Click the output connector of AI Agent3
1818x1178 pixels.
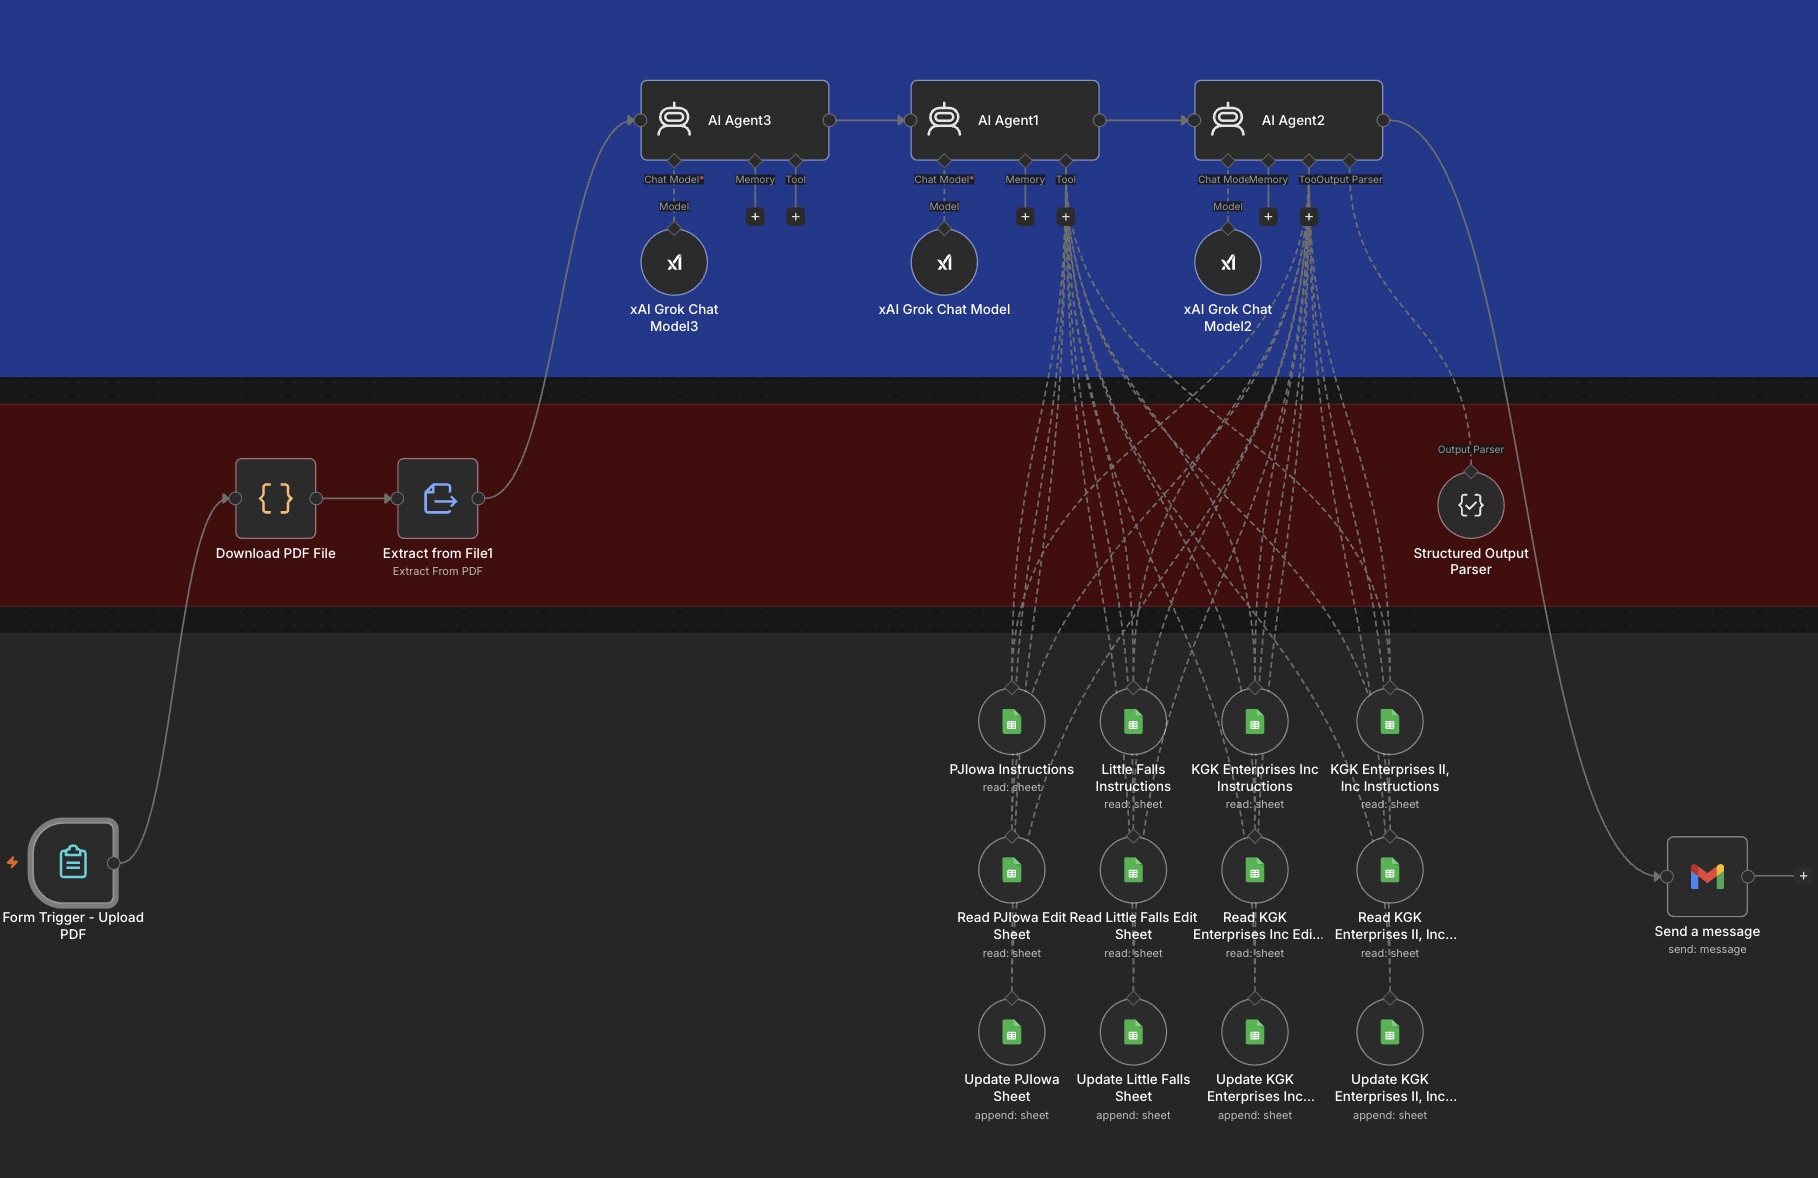(x=829, y=120)
